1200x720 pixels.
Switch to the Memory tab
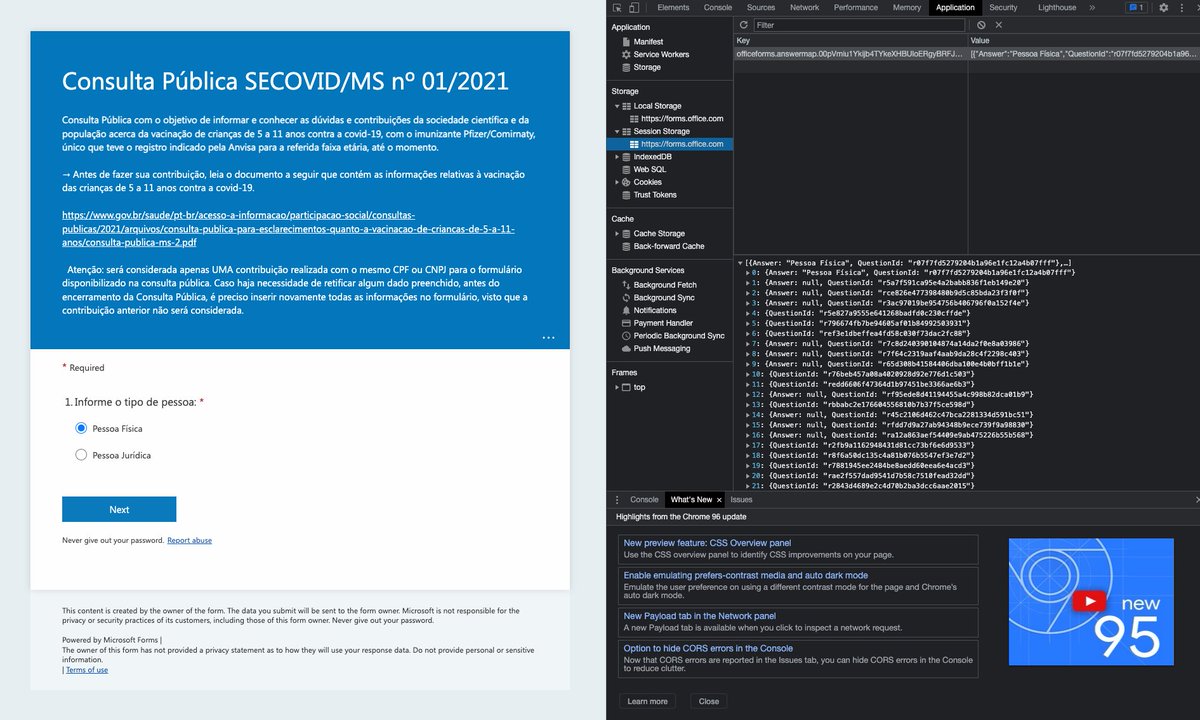tap(907, 8)
